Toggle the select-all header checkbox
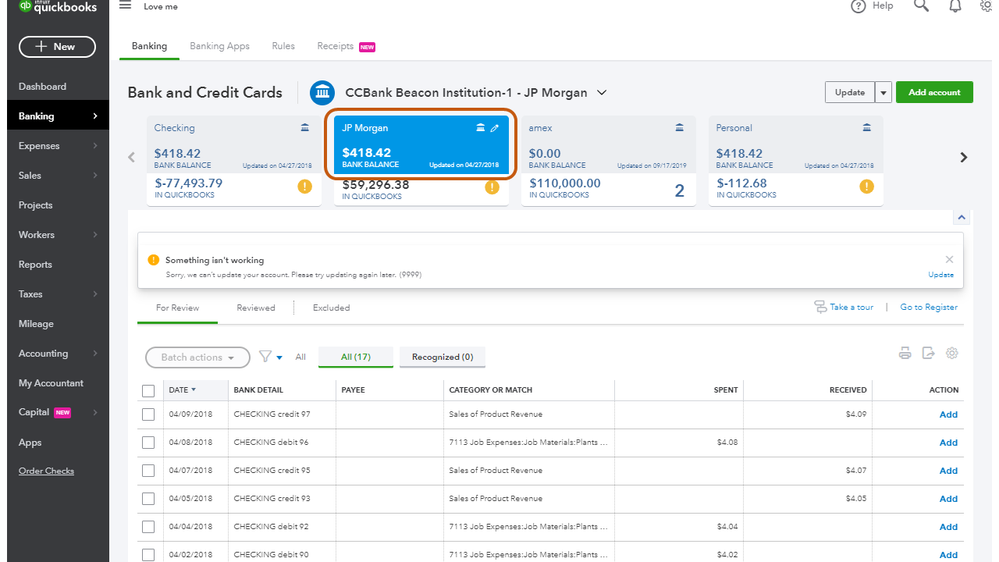999x562 pixels. [x=148, y=391]
